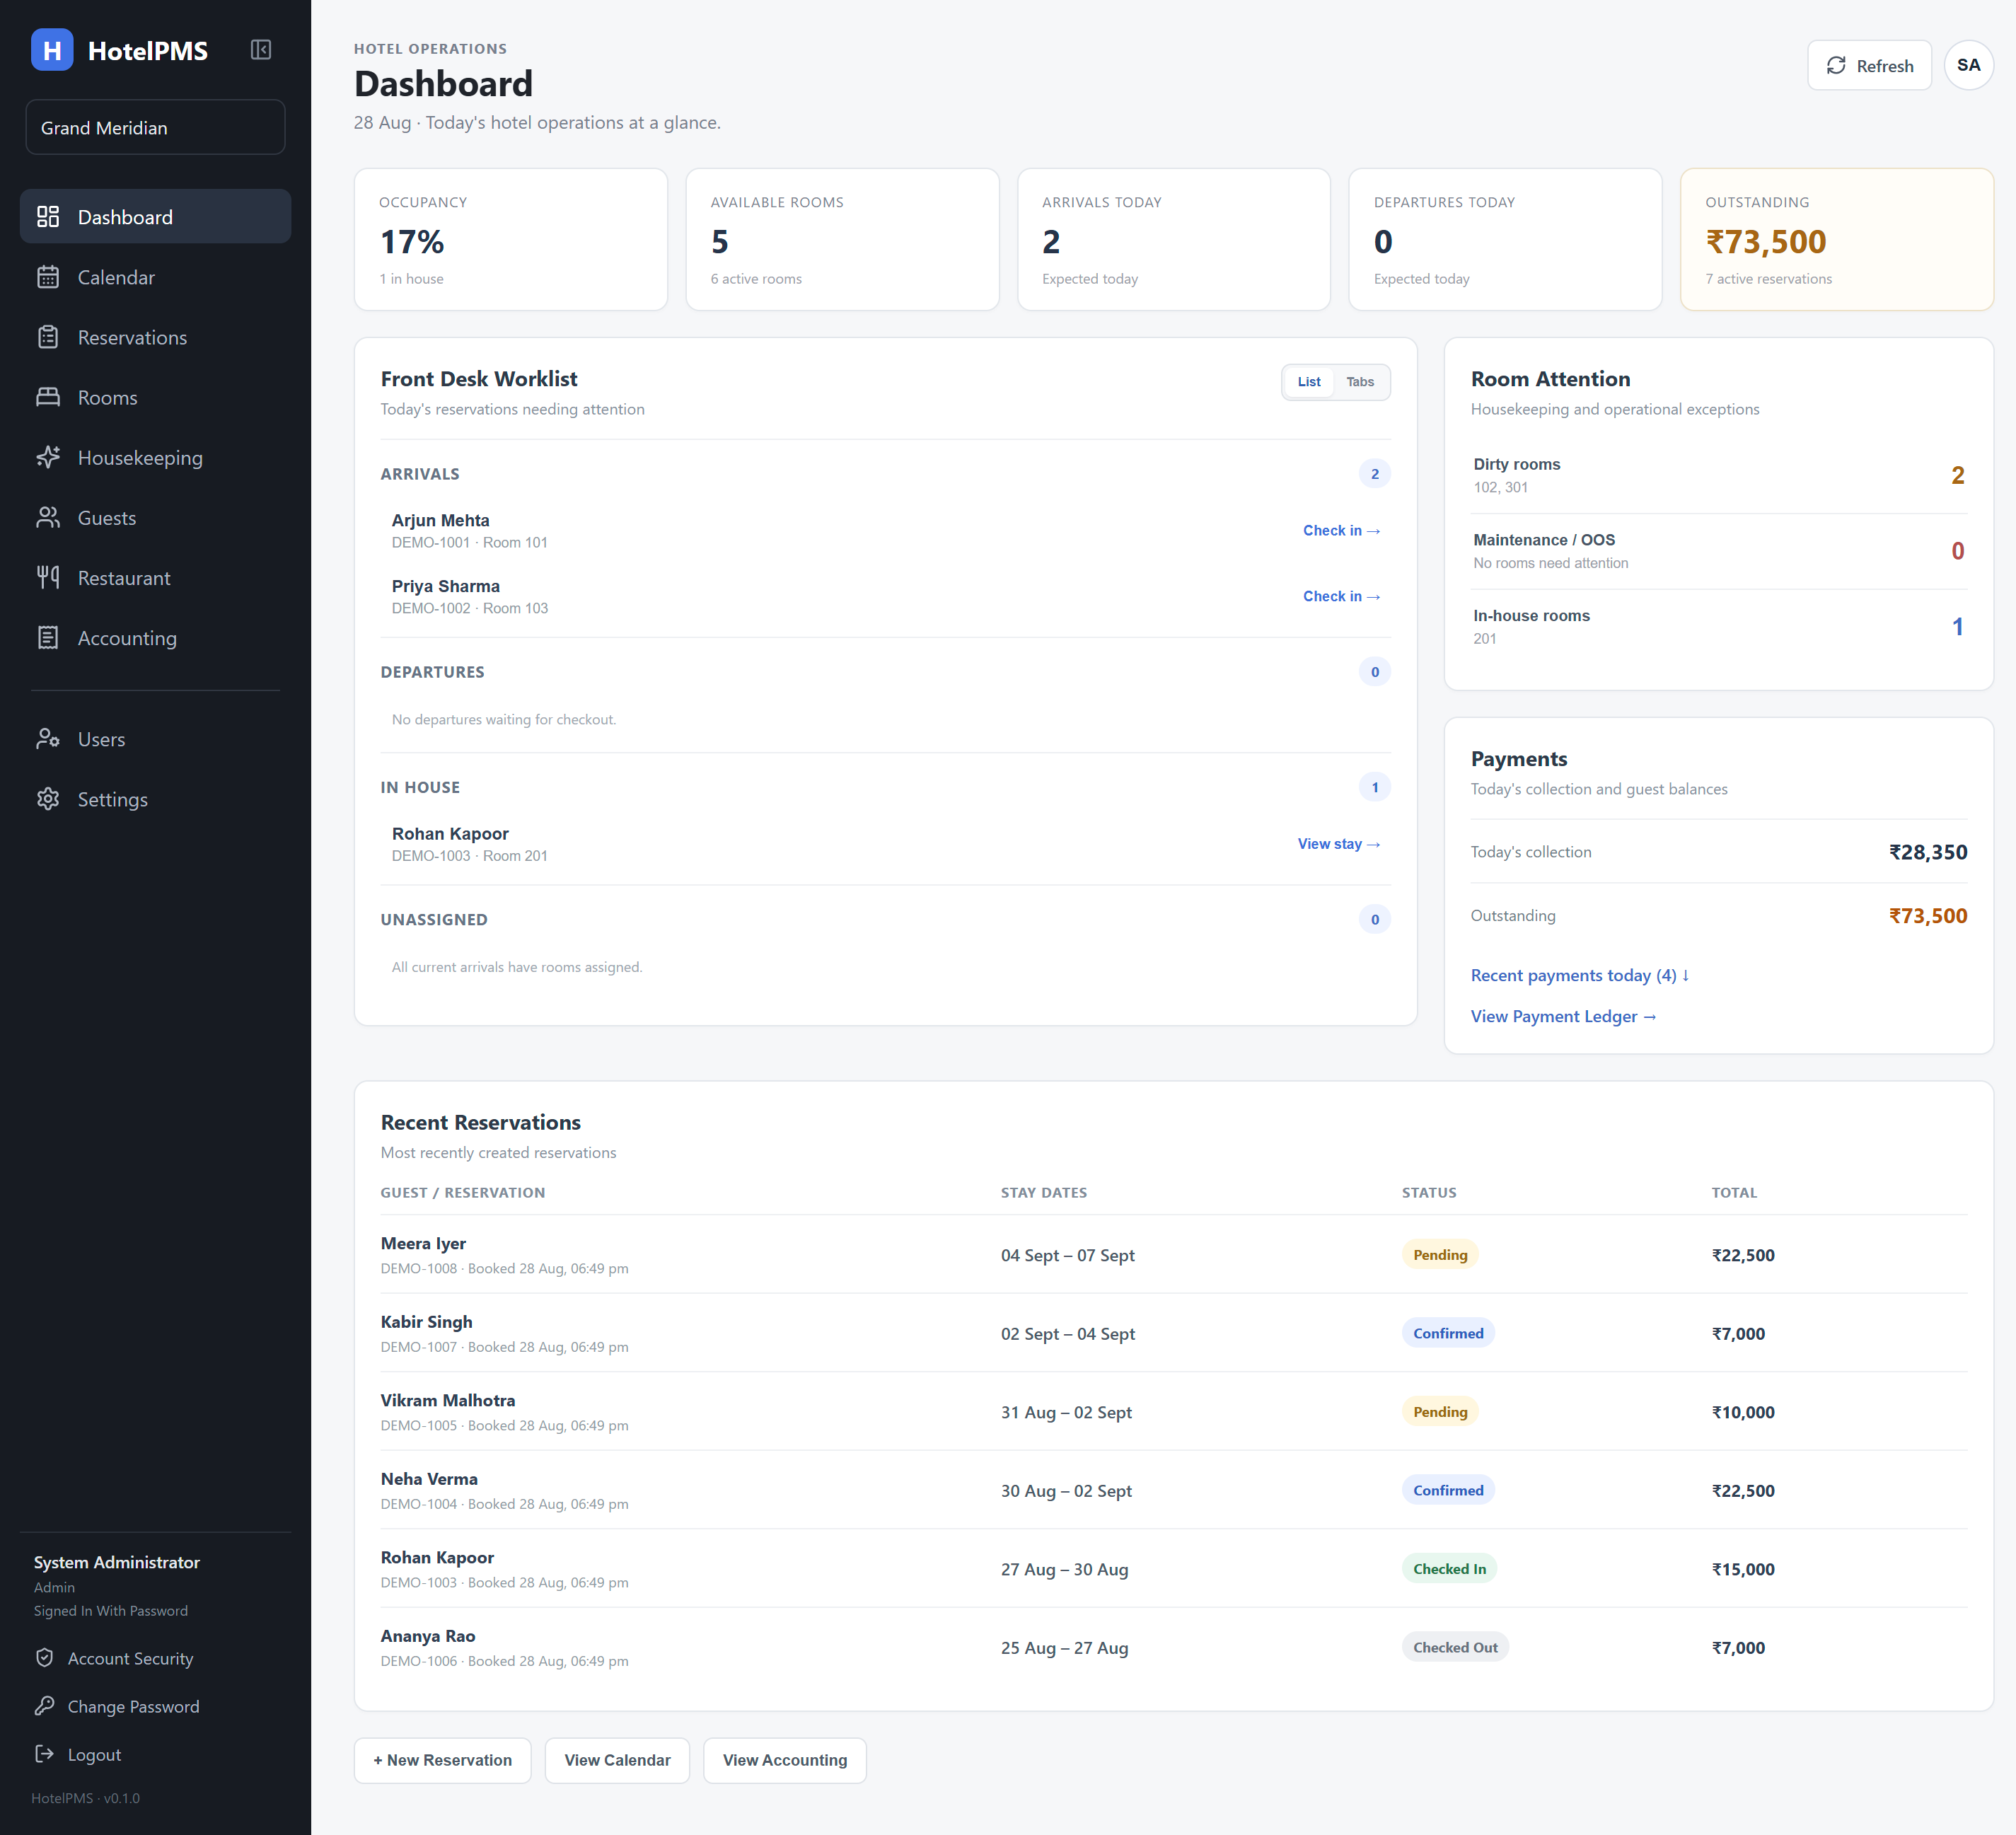Click the View Calendar button
The width and height of the screenshot is (2016, 1835).
[x=617, y=1760]
